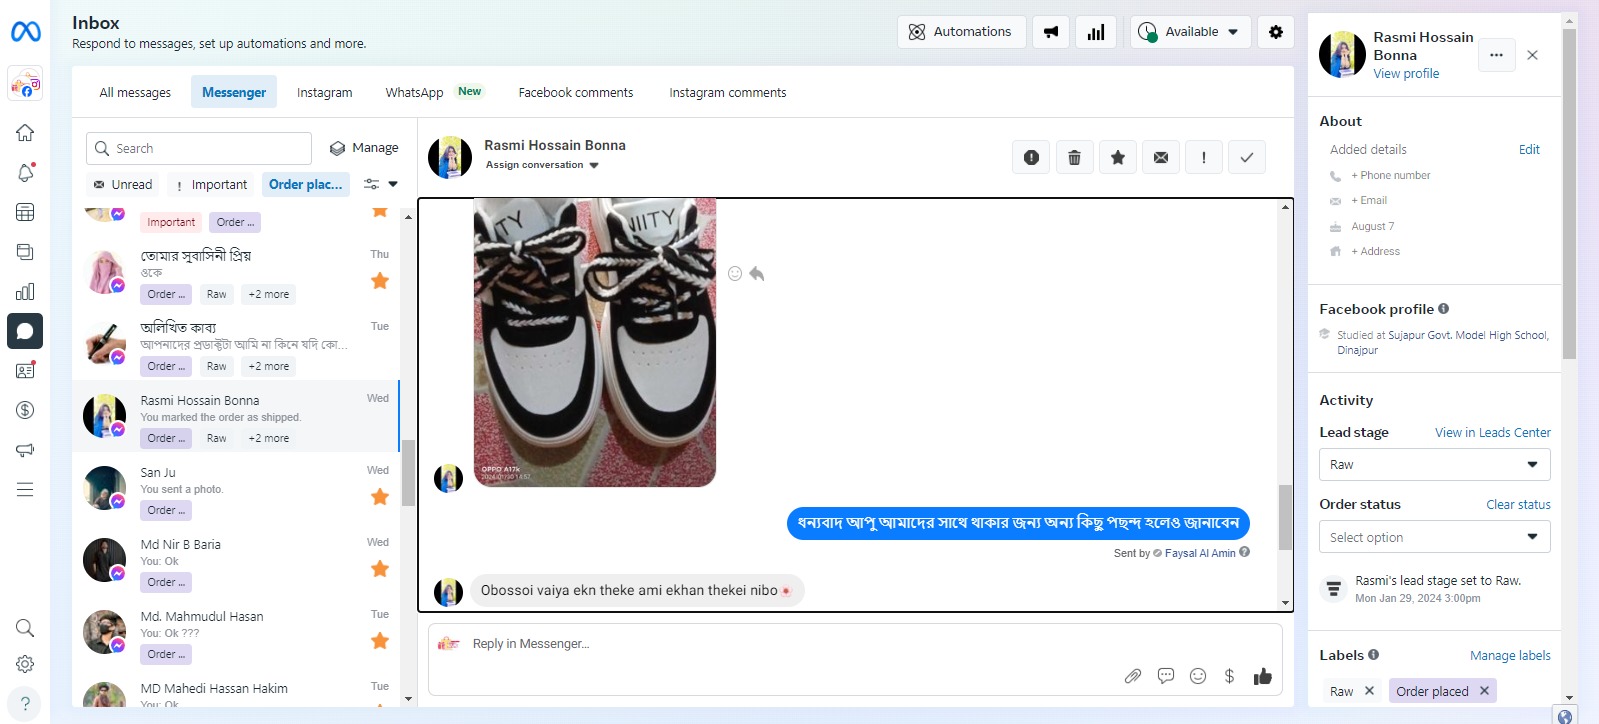
Task: Attach a file with paperclip icon
Action: coord(1133,676)
